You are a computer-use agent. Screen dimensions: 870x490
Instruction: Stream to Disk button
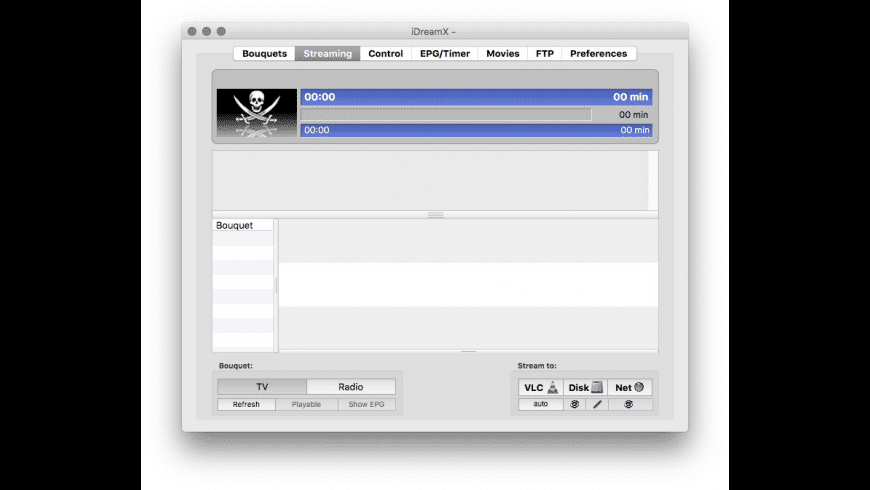[x=585, y=387]
